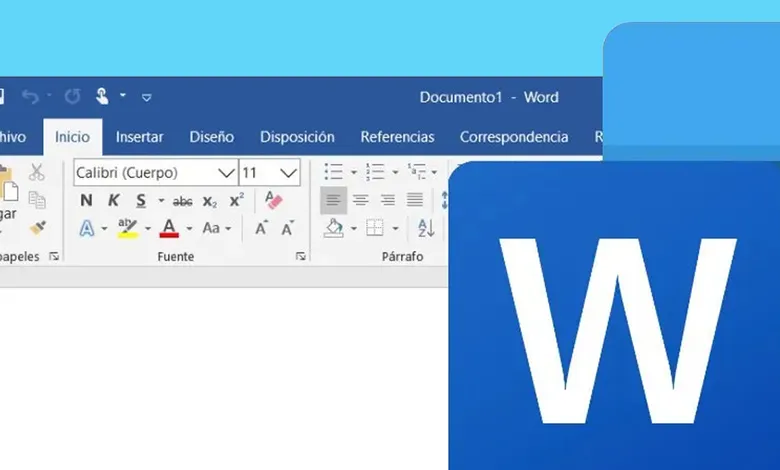Toggle italic with the K button
780x470 pixels.
pyautogui.click(x=113, y=200)
